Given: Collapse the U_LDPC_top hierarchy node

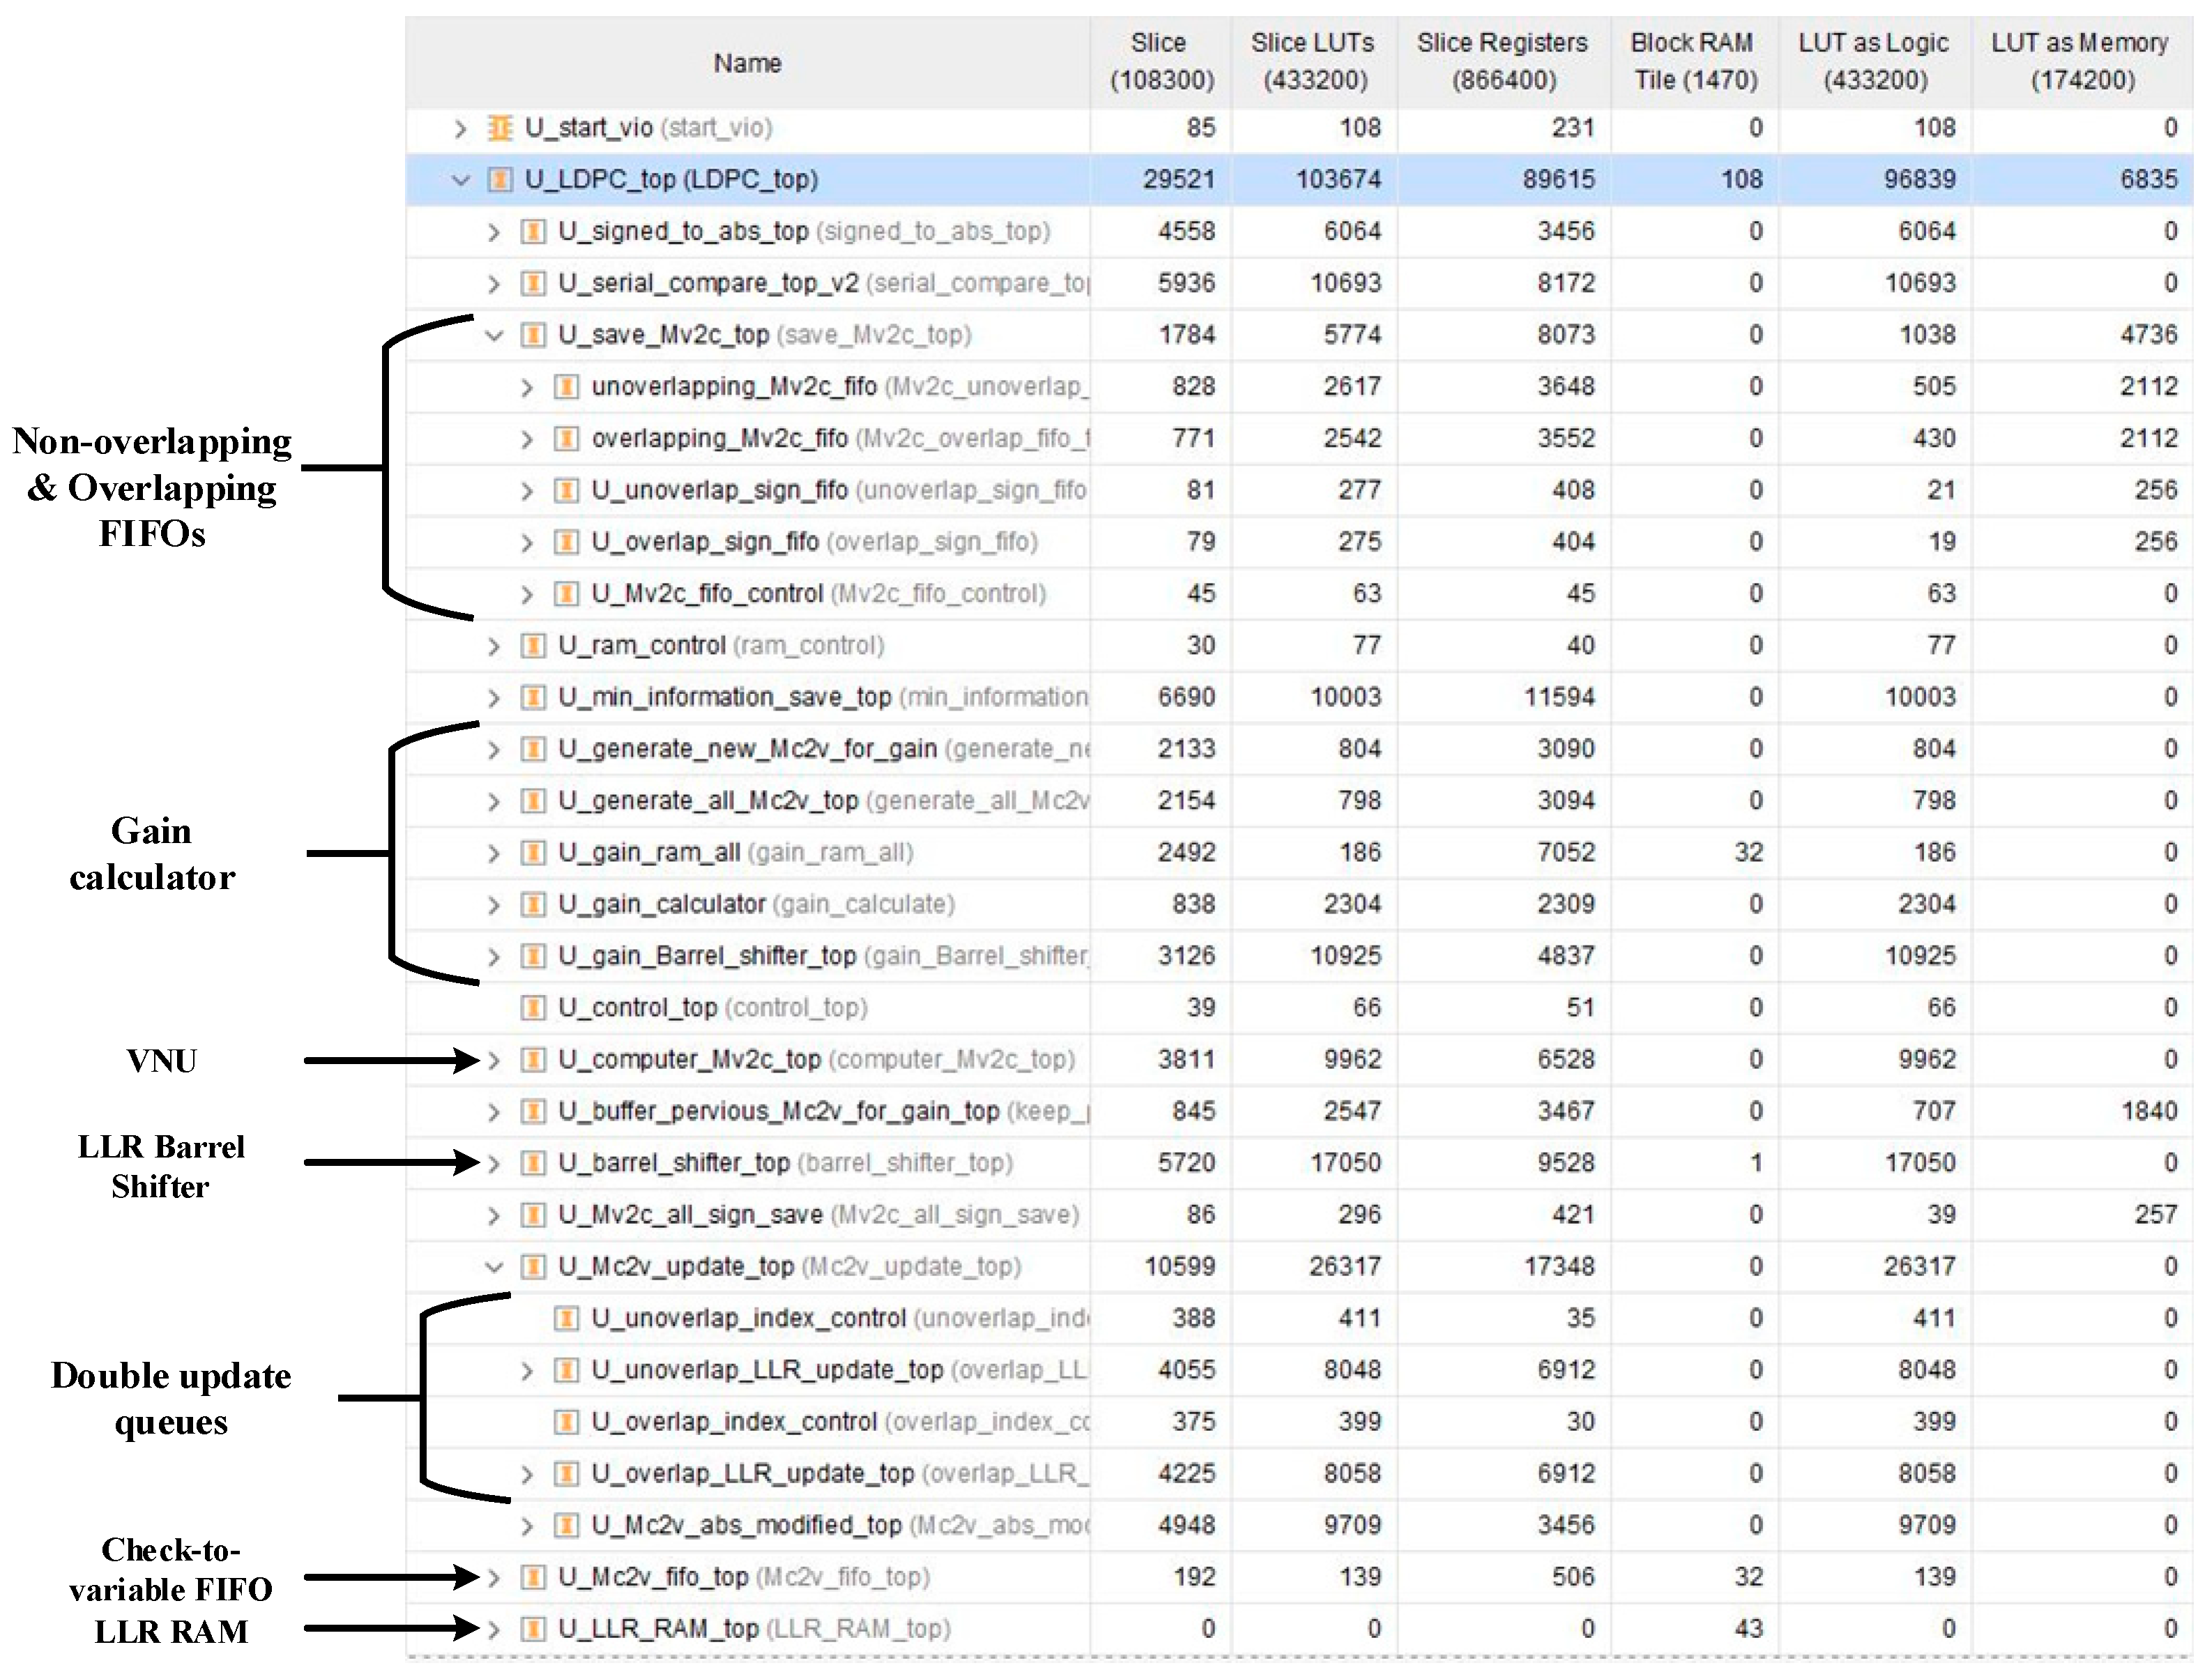Looking at the screenshot, I should click(460, 180).
